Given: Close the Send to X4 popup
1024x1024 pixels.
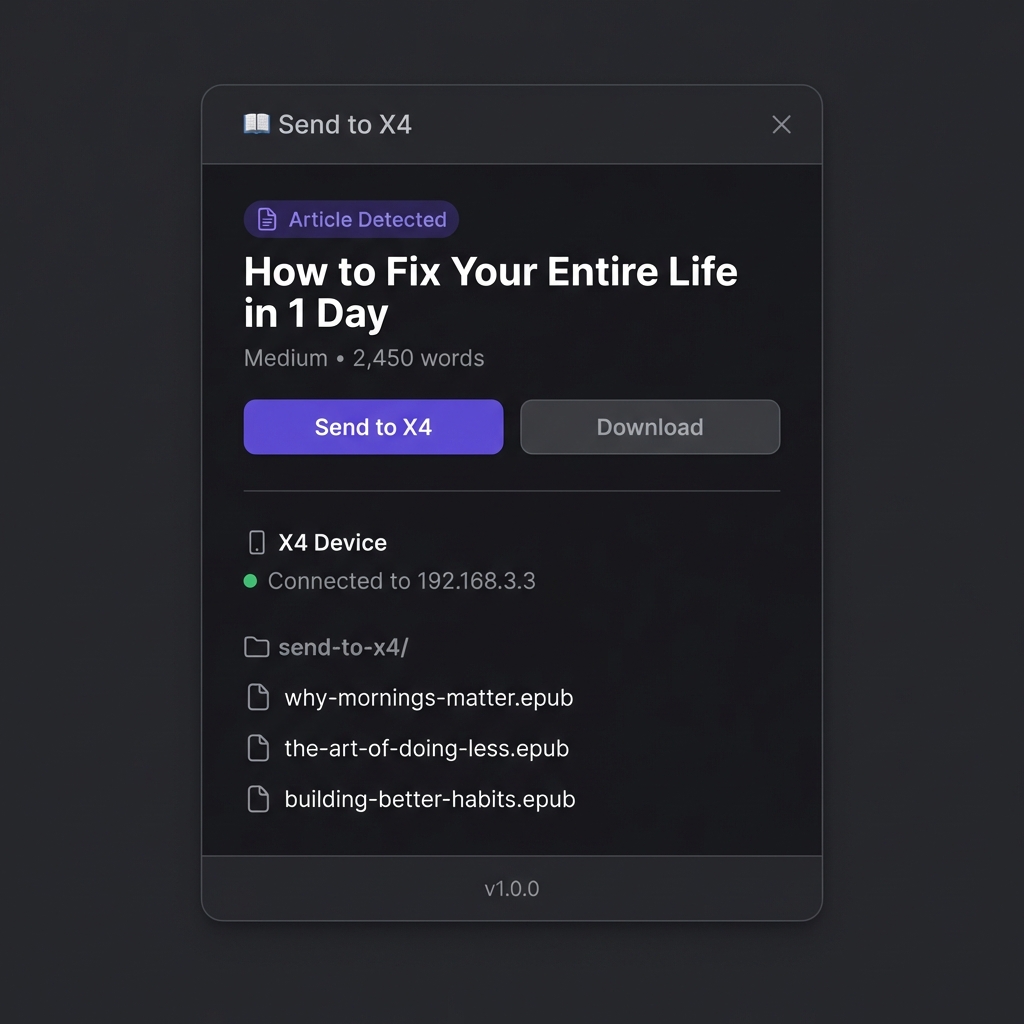Looking at the screenshot, I should click(x=781, y=124).
